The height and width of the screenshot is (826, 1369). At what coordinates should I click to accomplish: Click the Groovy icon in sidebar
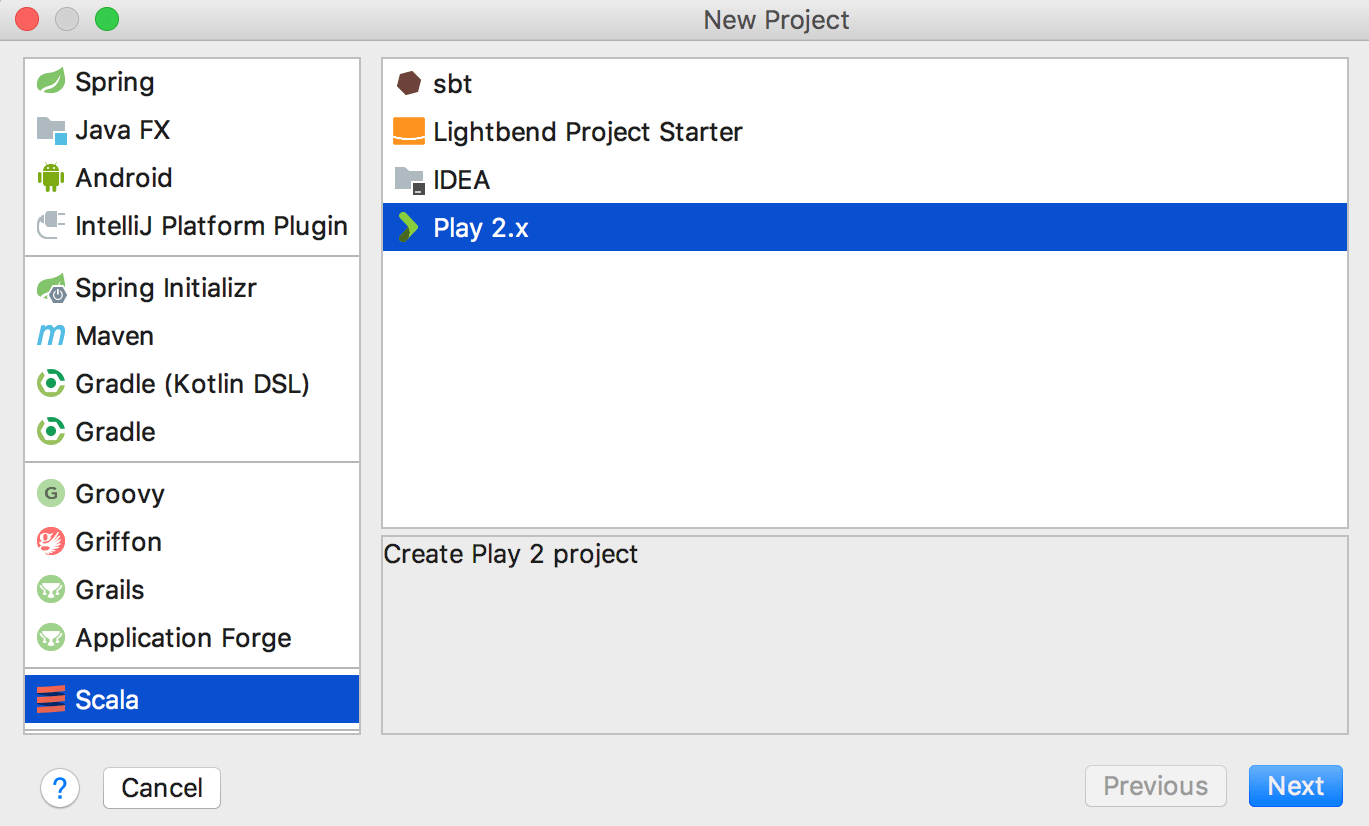[x=51, y=494]
